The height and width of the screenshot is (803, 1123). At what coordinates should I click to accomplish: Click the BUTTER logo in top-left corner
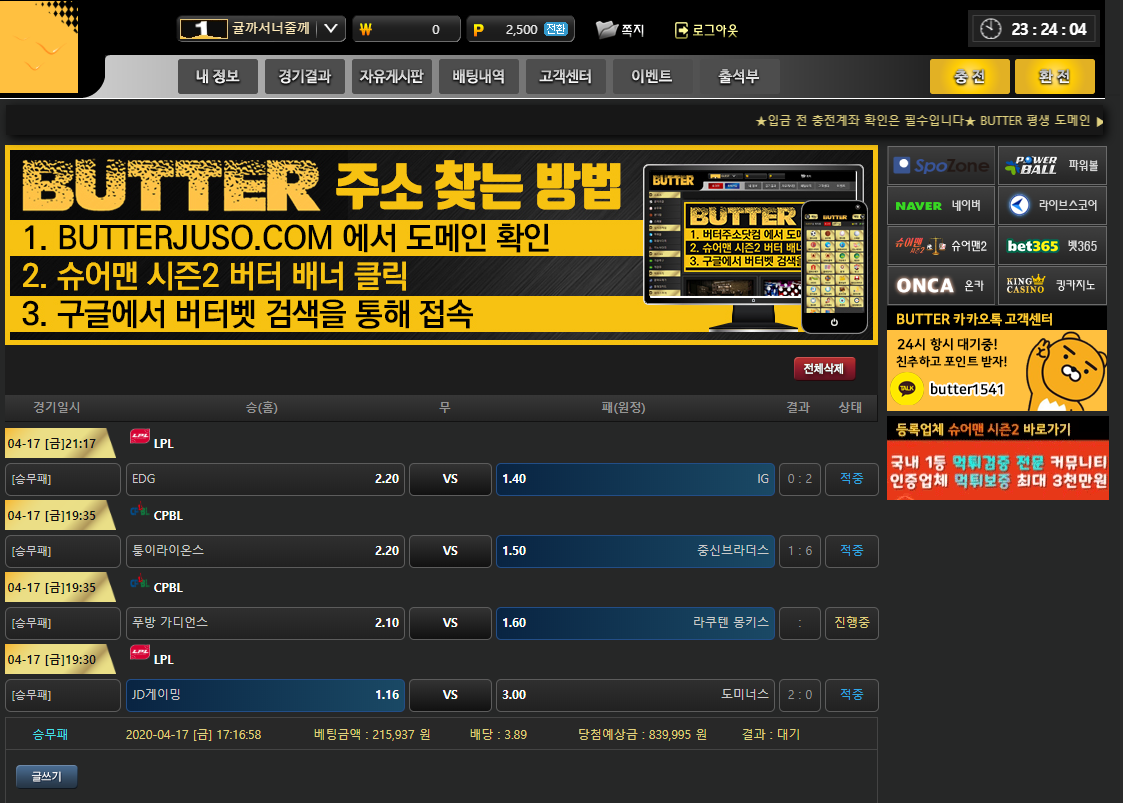40,47
